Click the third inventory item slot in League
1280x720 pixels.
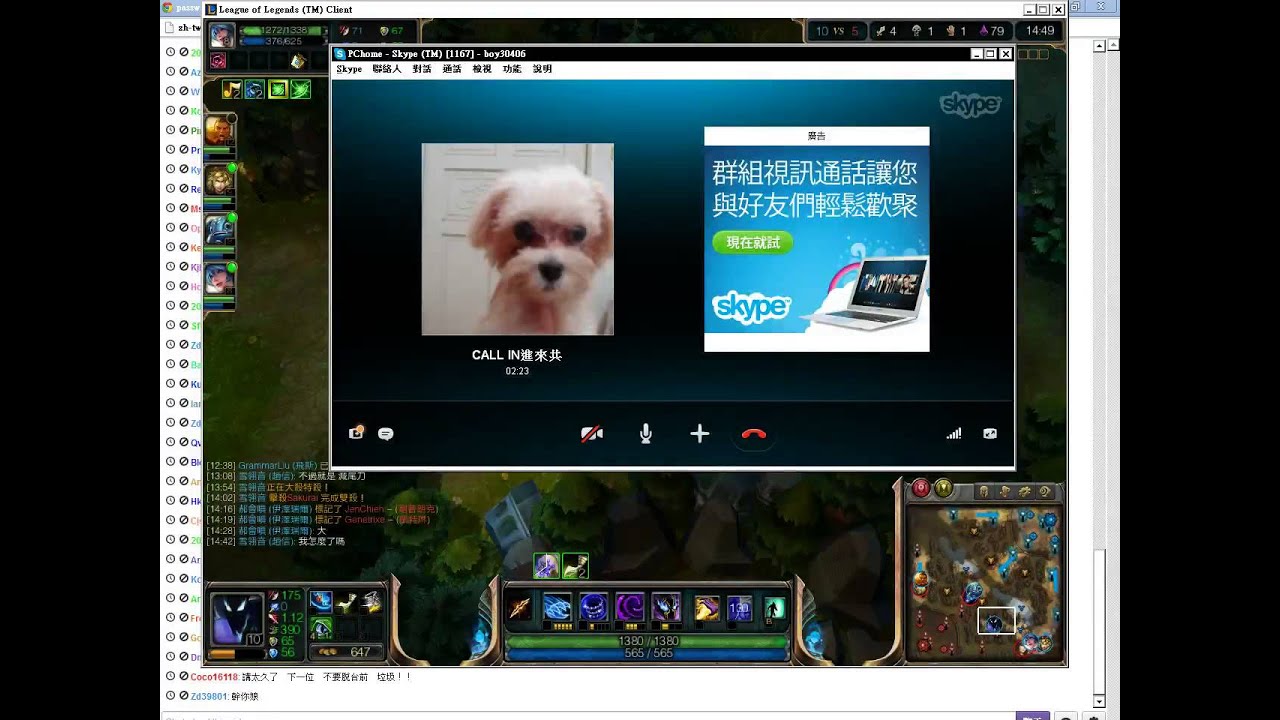pyautogui.click(x=372, y=602)
